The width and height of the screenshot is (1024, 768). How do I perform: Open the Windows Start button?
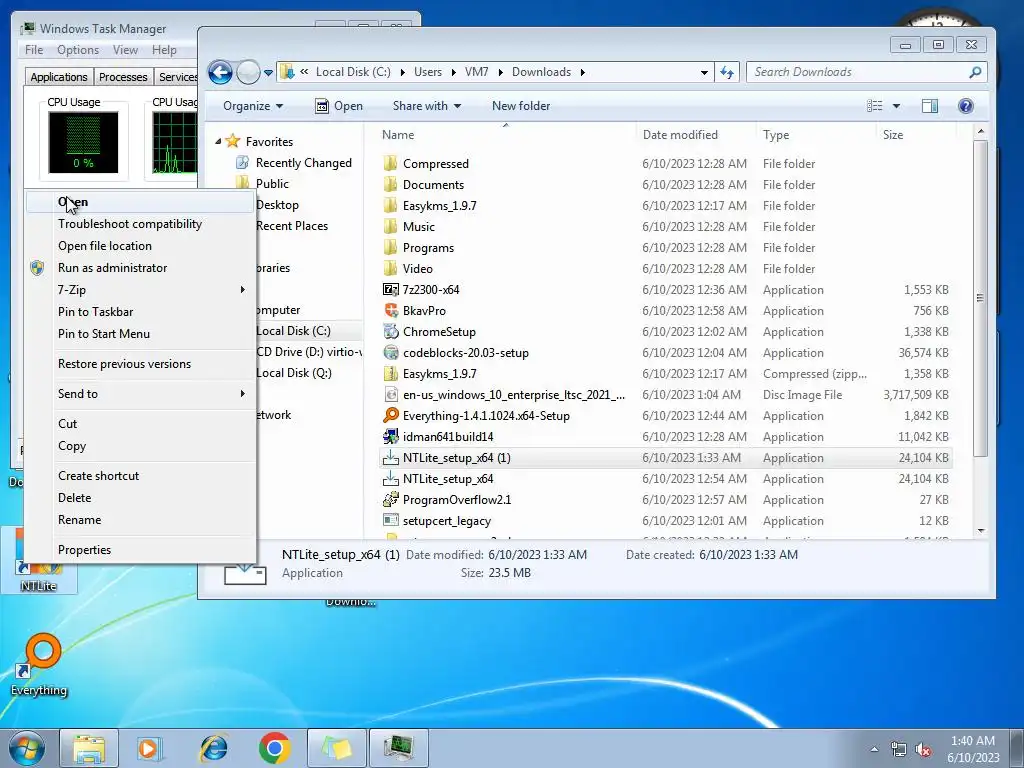[x=26, y=748]
